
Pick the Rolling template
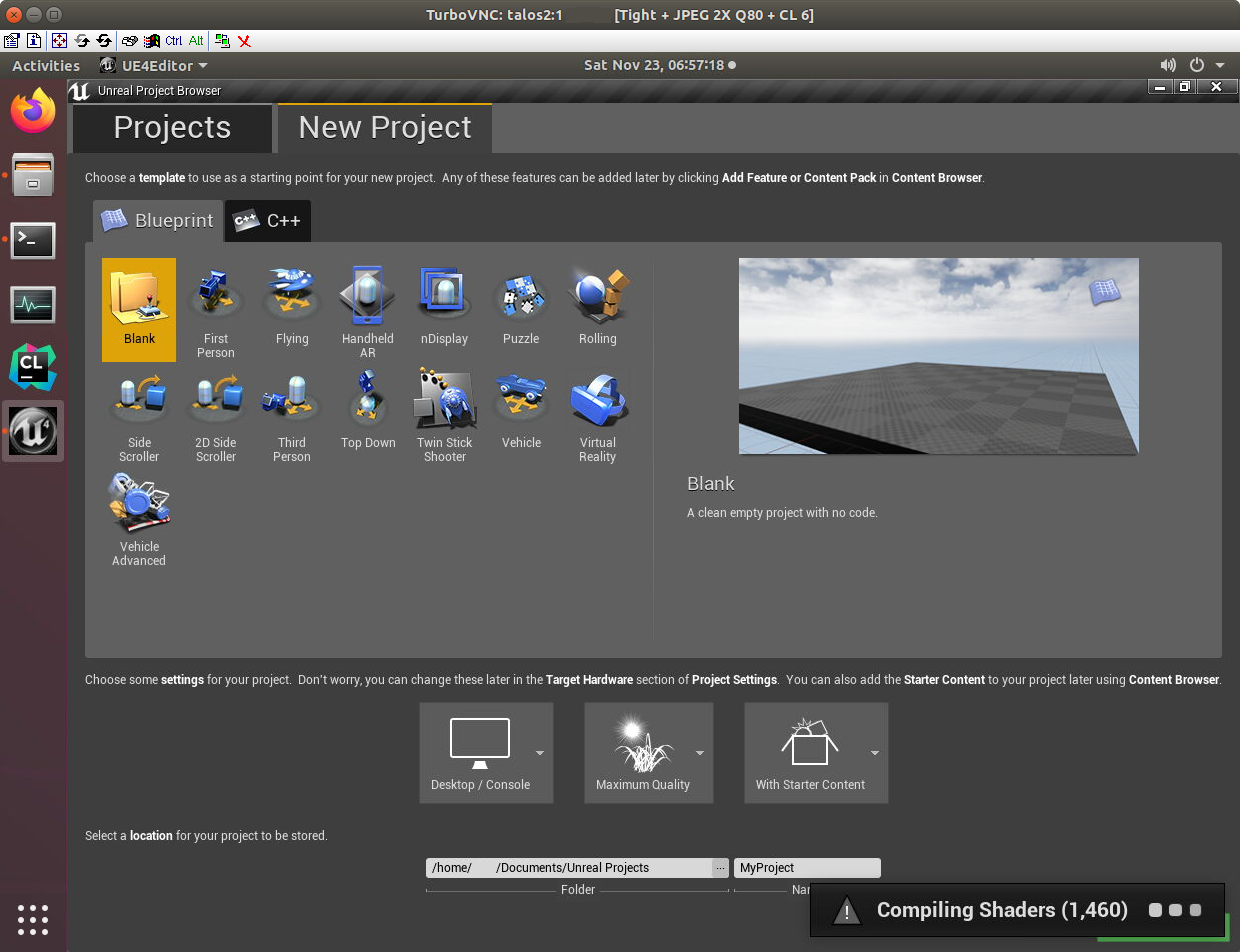(x=598, y=309)
